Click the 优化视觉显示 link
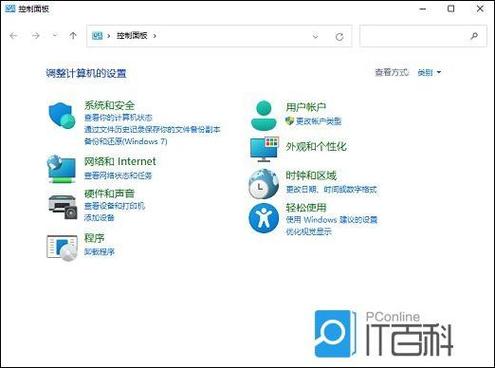495x368 pixels. [x=308, y=232]
